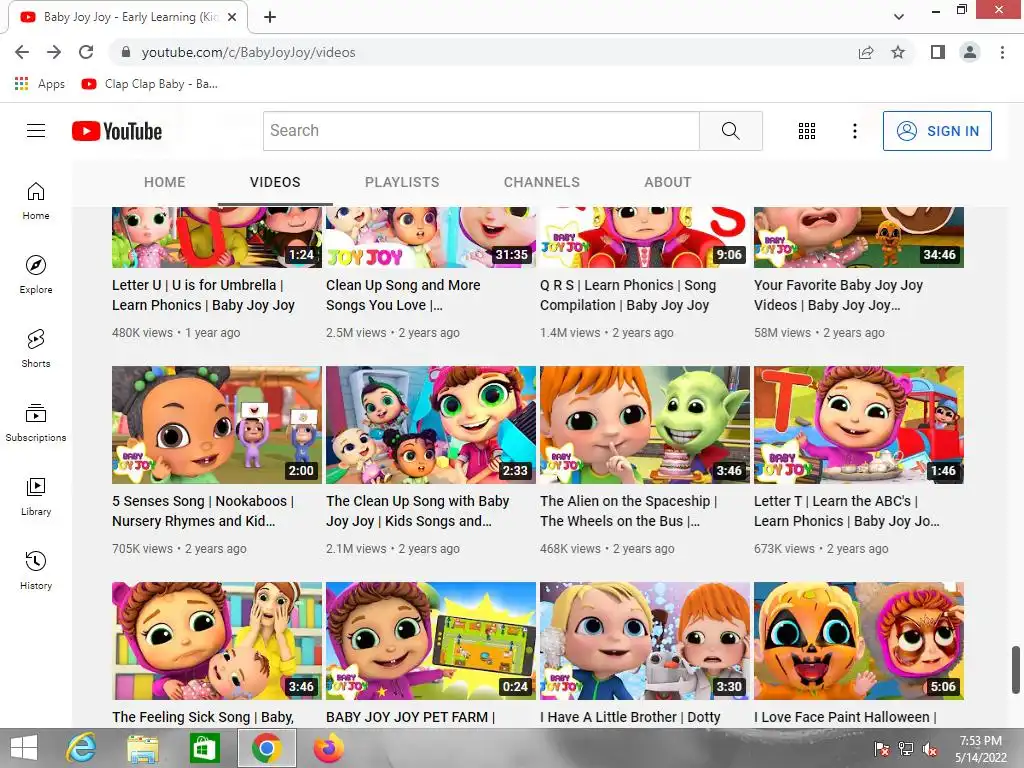Open Explore in the sidebar
Image resolution: width=1024 pixels, height=768 pixels.
(x=36, y=274)
